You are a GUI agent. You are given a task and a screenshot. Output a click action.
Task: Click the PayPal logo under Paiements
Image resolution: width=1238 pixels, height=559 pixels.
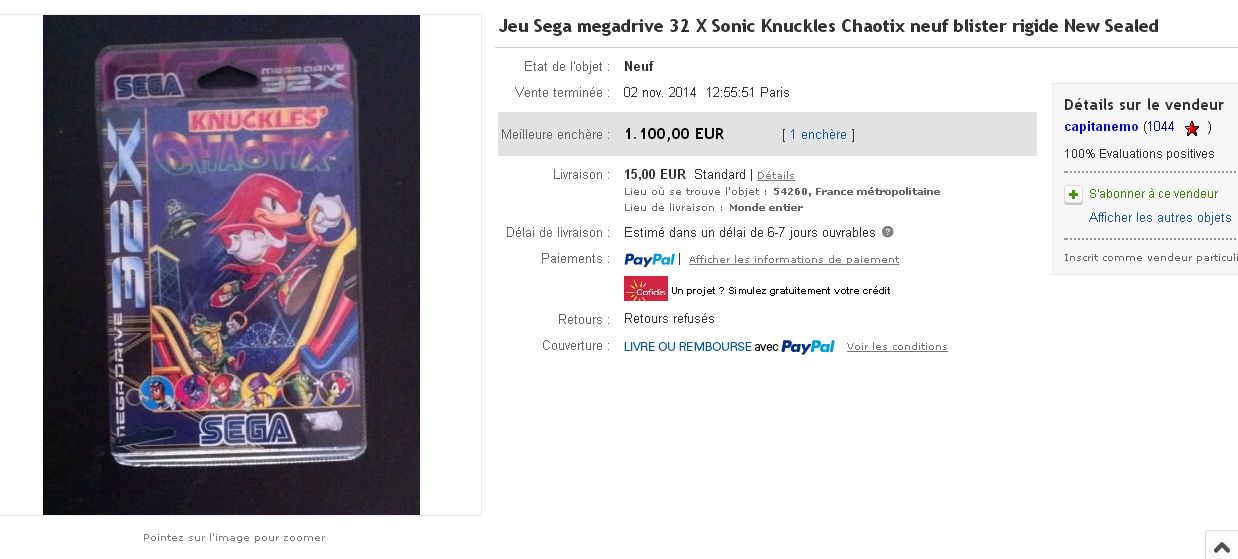point(649,260)
